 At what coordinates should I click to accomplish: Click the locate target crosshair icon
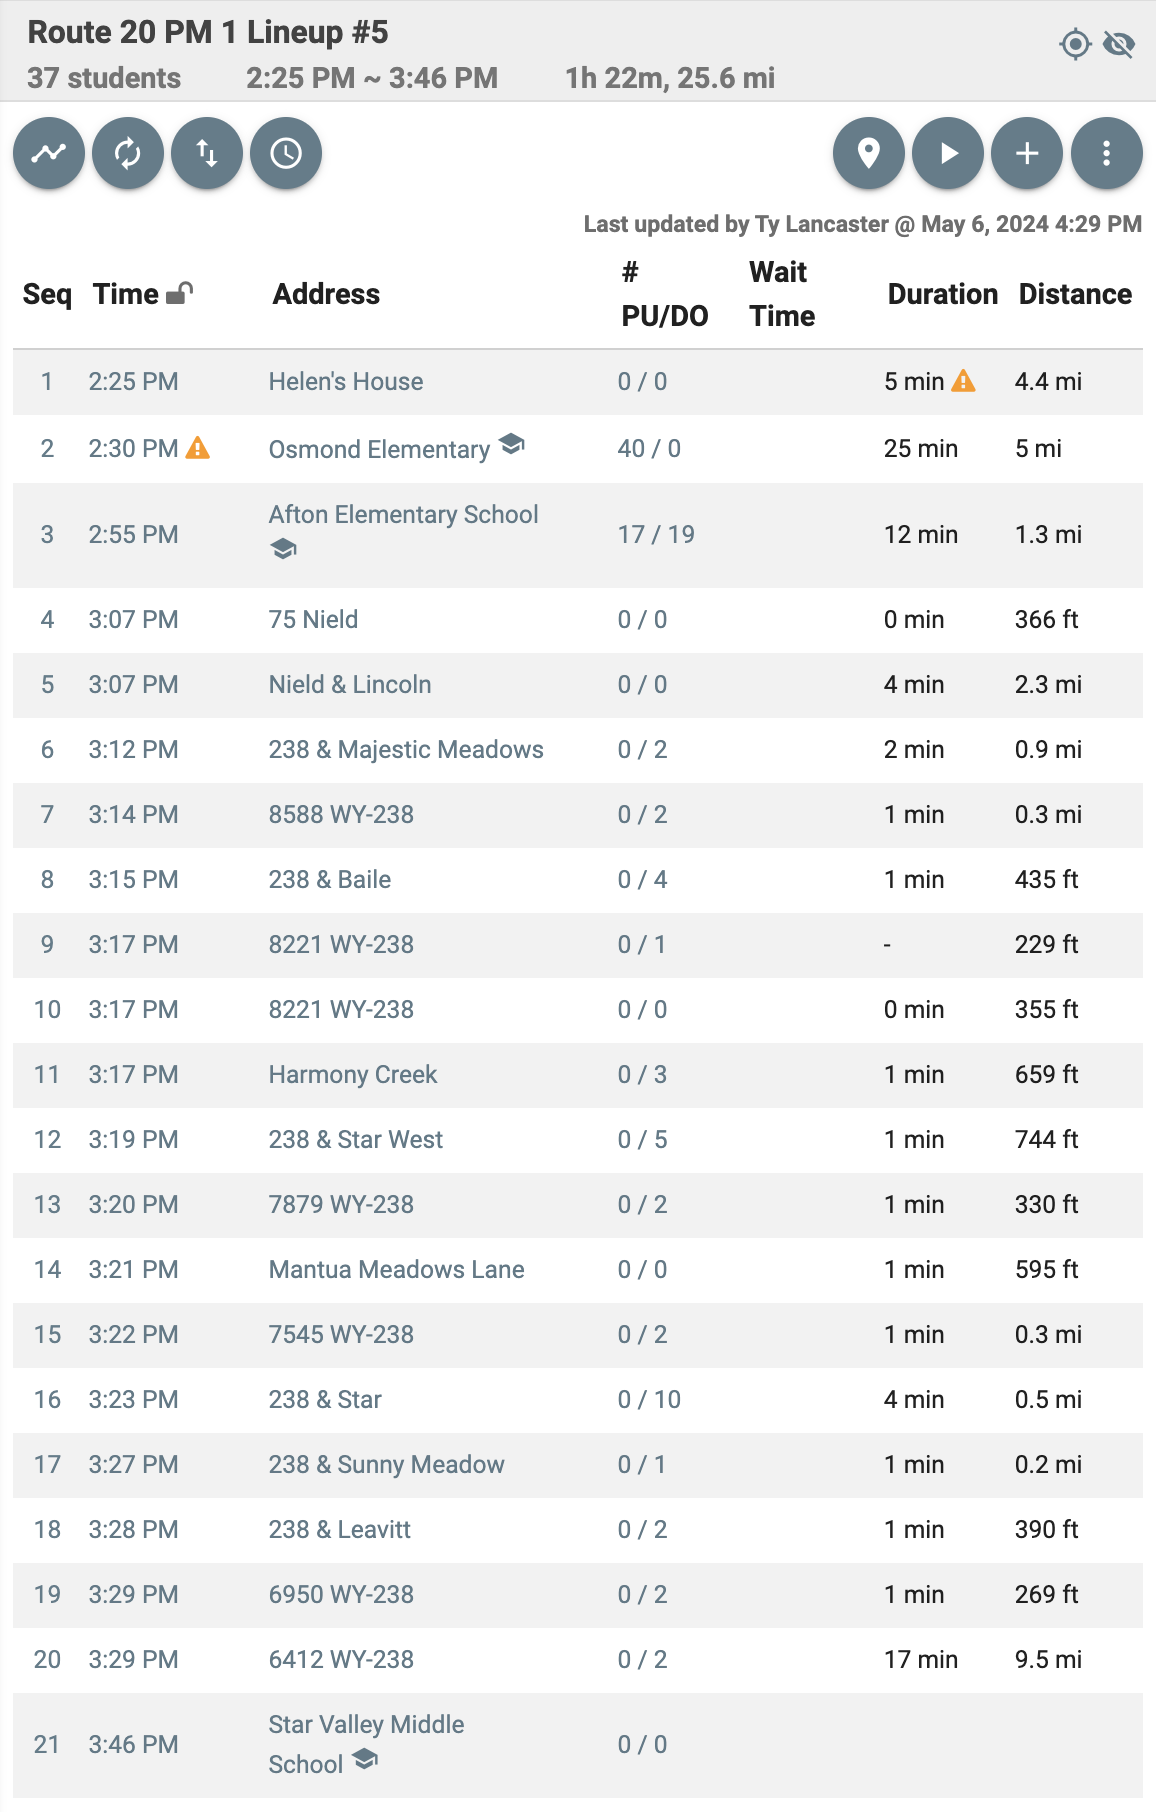coord(1075,44)
